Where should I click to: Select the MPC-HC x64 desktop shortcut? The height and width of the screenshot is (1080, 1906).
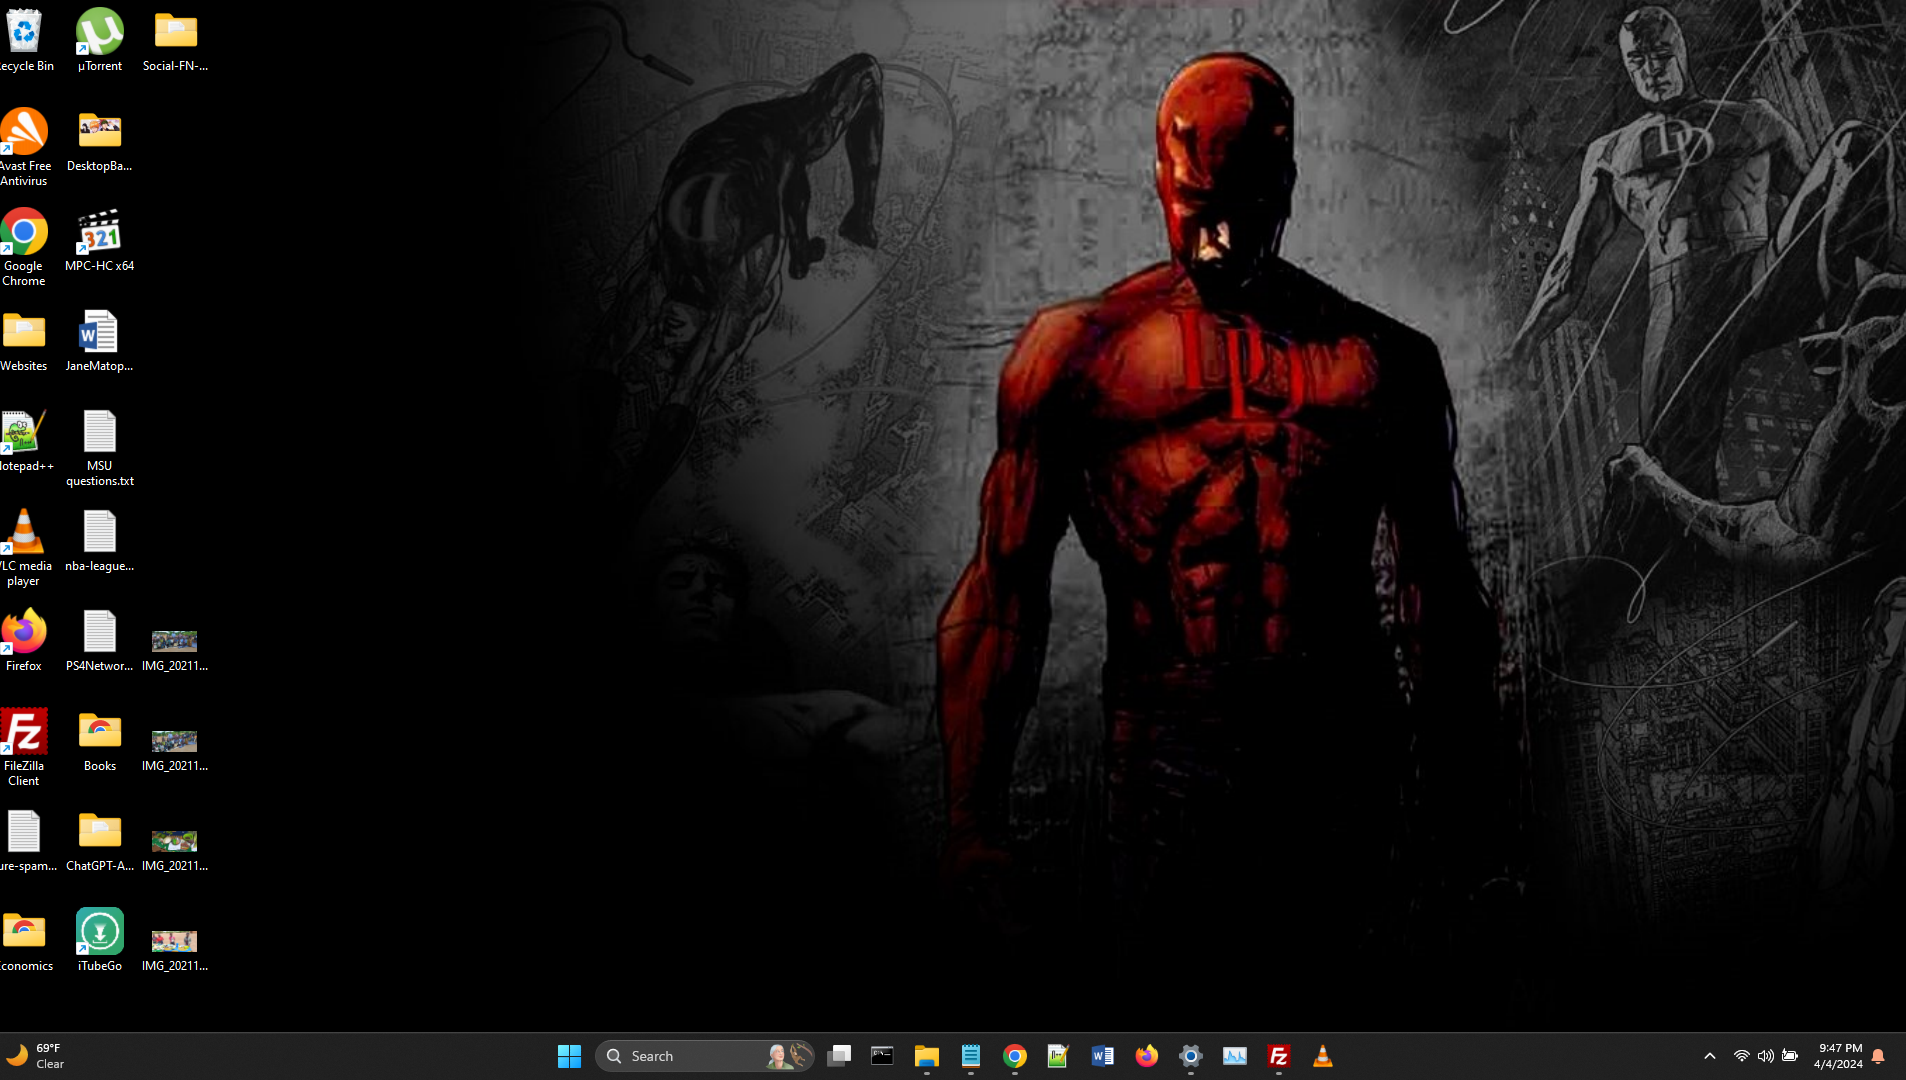tap(100, 240)
